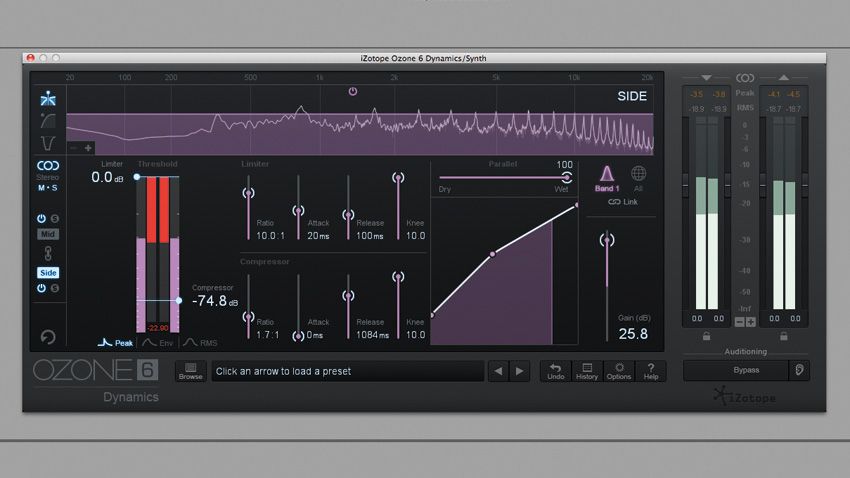Toggle the Side channel power button
This screenshot has width=850, height=478.
pyautogui.click(x=41, y=288)
